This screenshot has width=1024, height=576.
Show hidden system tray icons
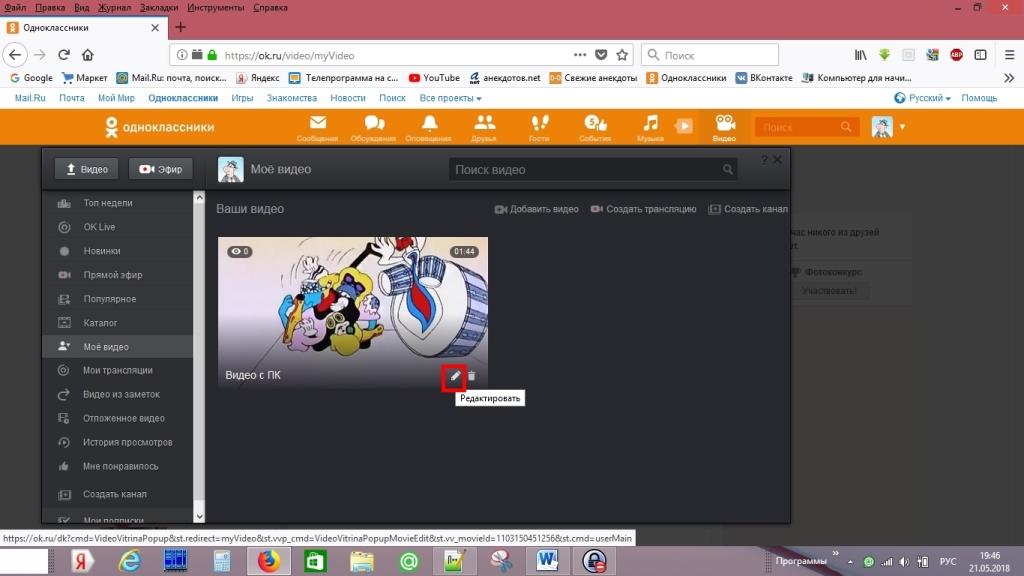pos(850,562)
